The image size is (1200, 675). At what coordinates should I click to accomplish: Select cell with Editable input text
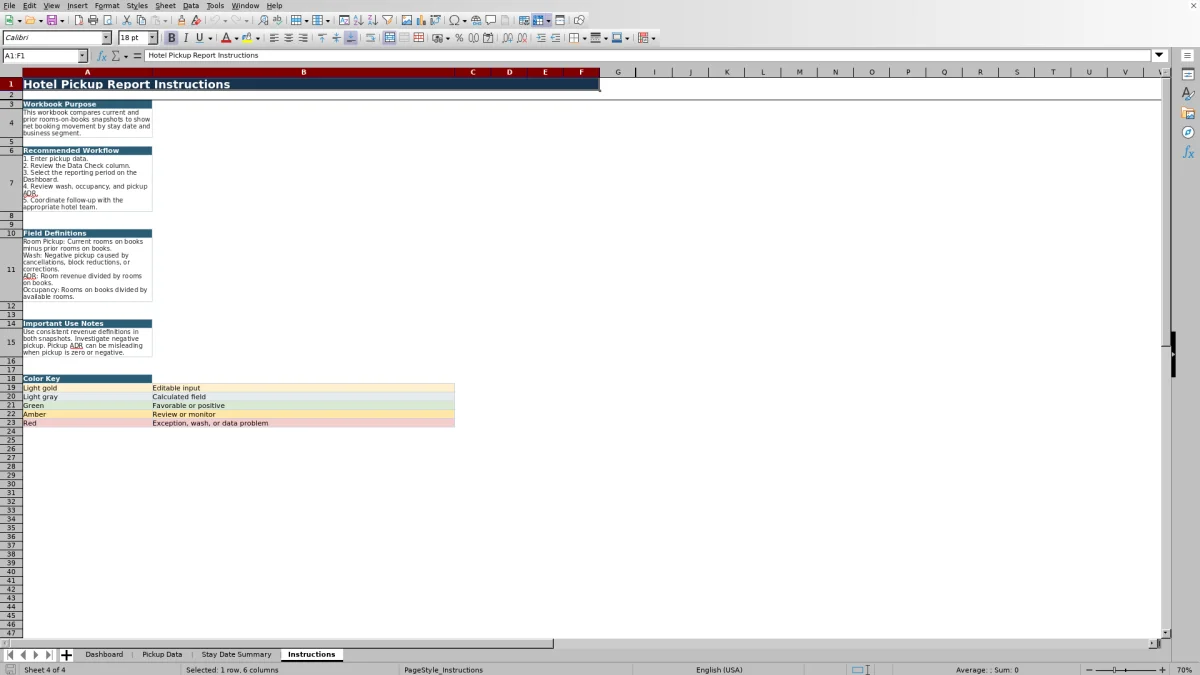tap(303, 388)
